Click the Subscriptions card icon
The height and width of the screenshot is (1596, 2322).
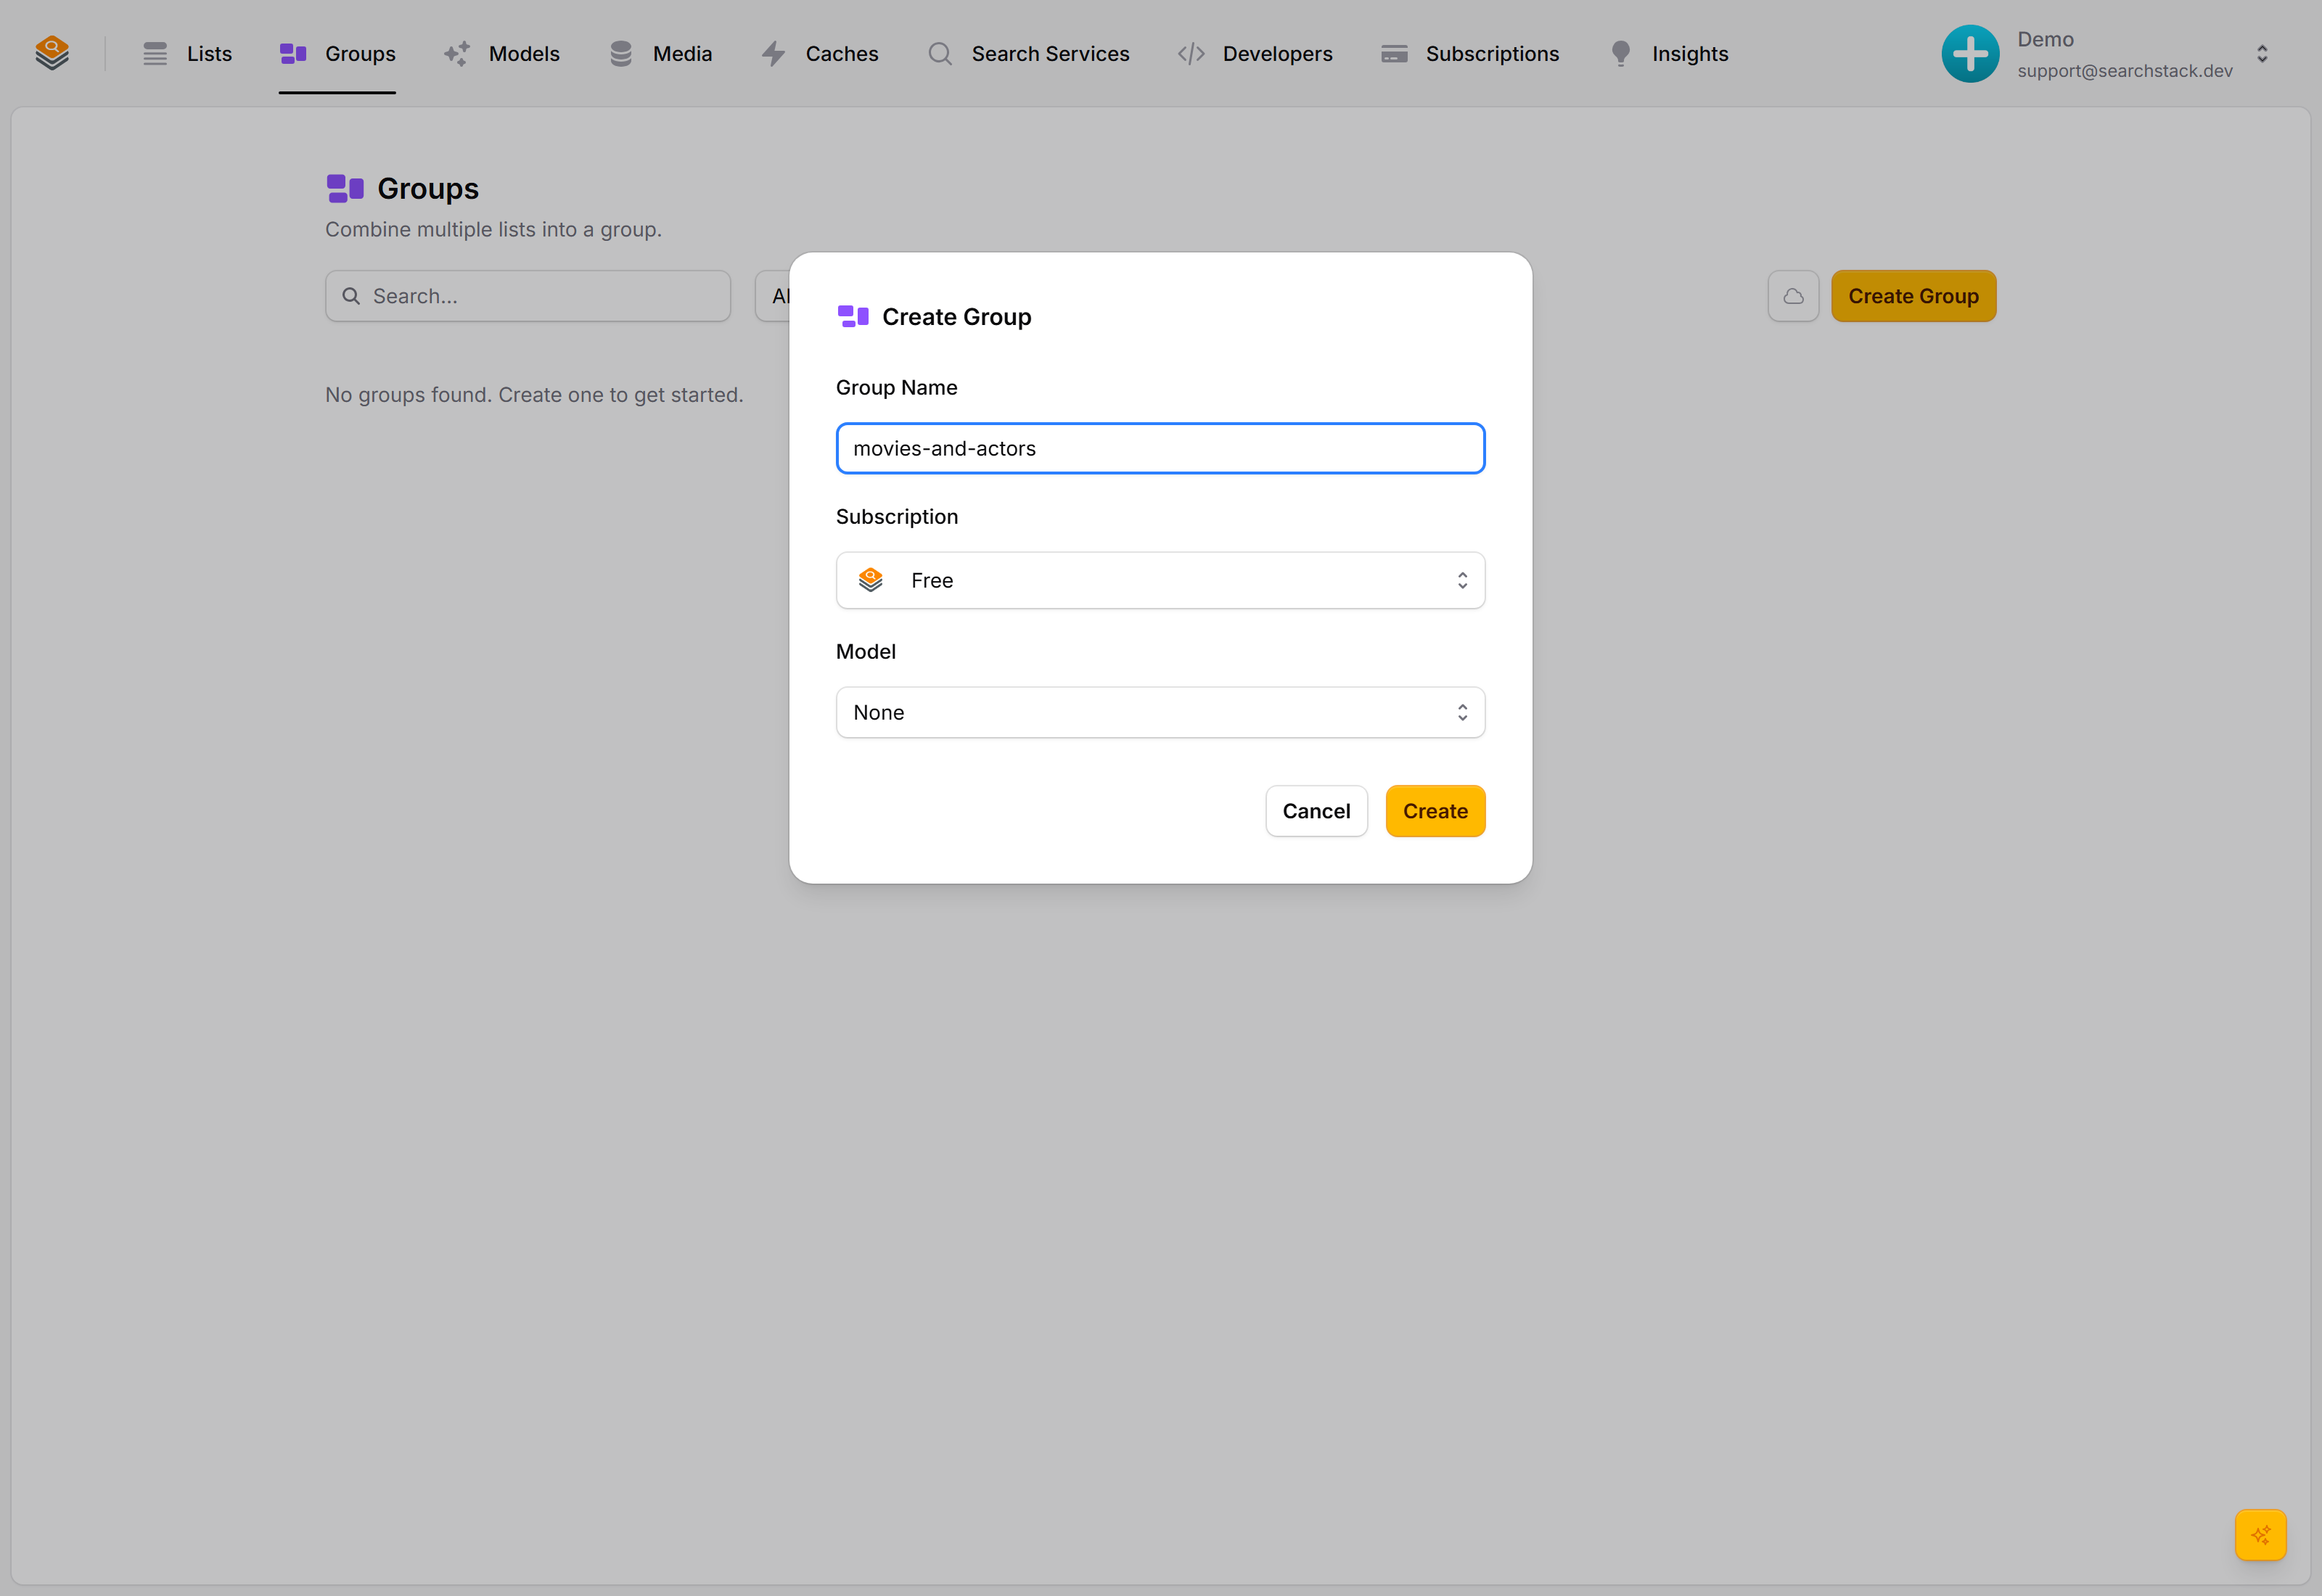click(1394, 54)
